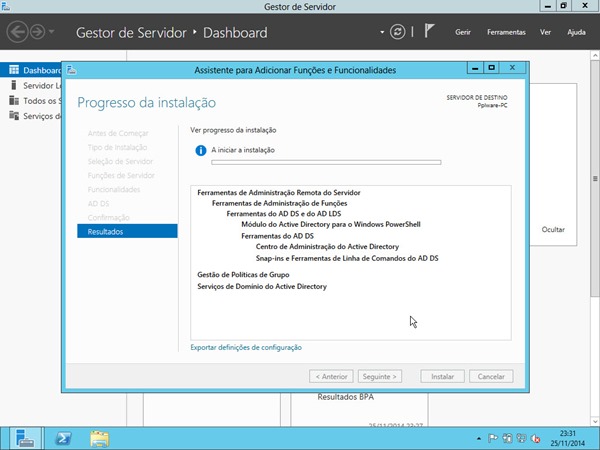Screen dimensions: 600x450
Task: Click the refresh icon in Server Manager header
Action: (x=398, y=32)
